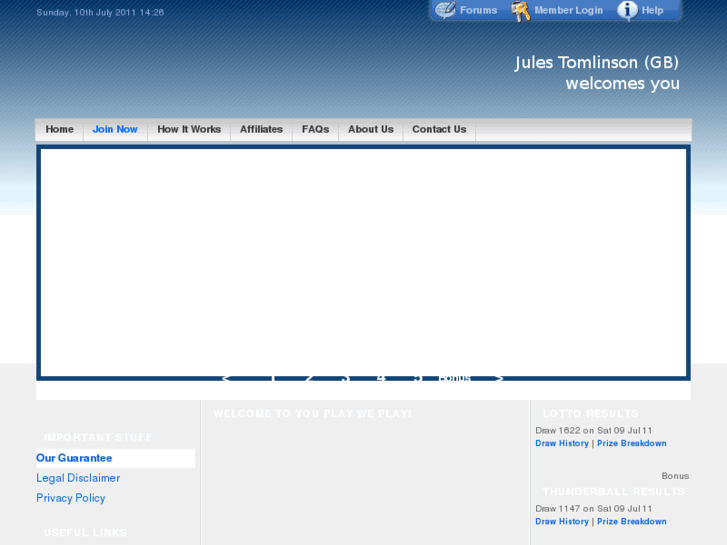Open How It Works menu item
This screenshot has height=545, width=727.
coord(189,129)
